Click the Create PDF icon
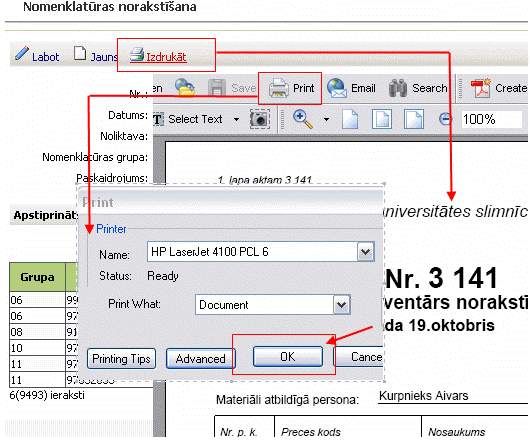 click(x=480, y=88)
